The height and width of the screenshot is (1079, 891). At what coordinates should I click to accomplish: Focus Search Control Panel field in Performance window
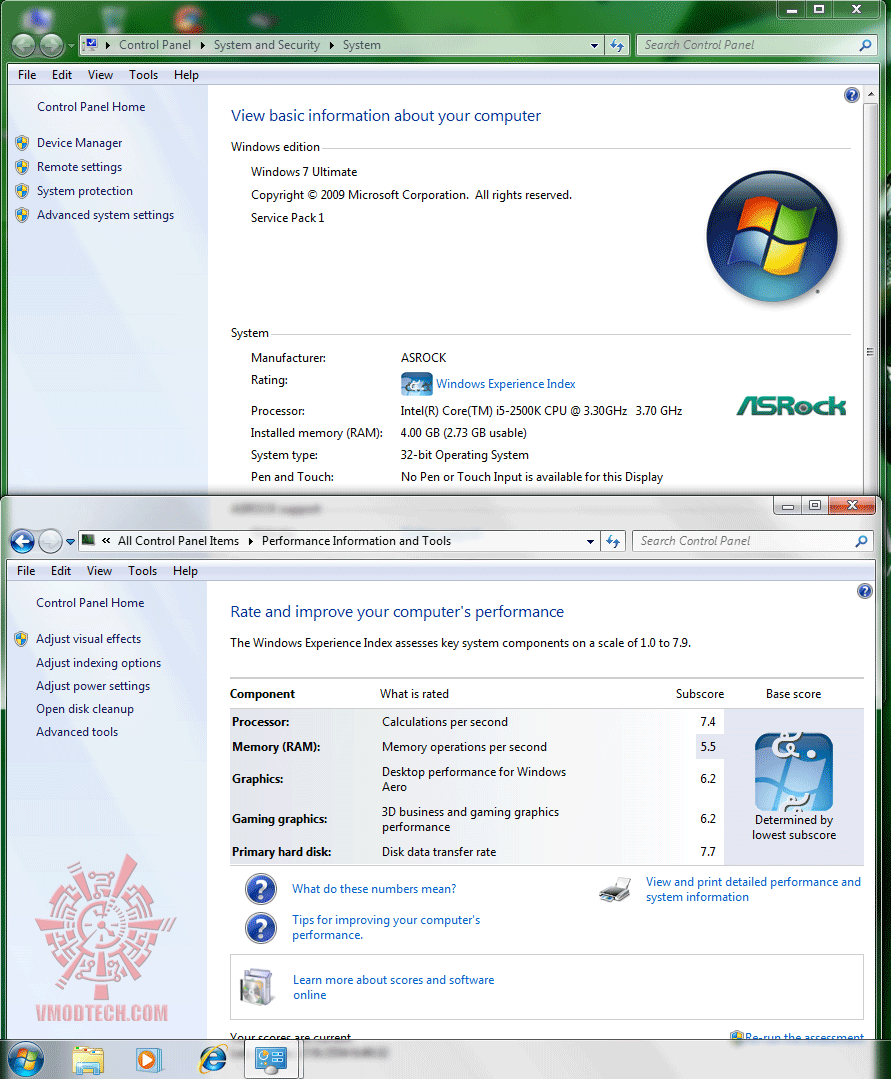point(744,542)
